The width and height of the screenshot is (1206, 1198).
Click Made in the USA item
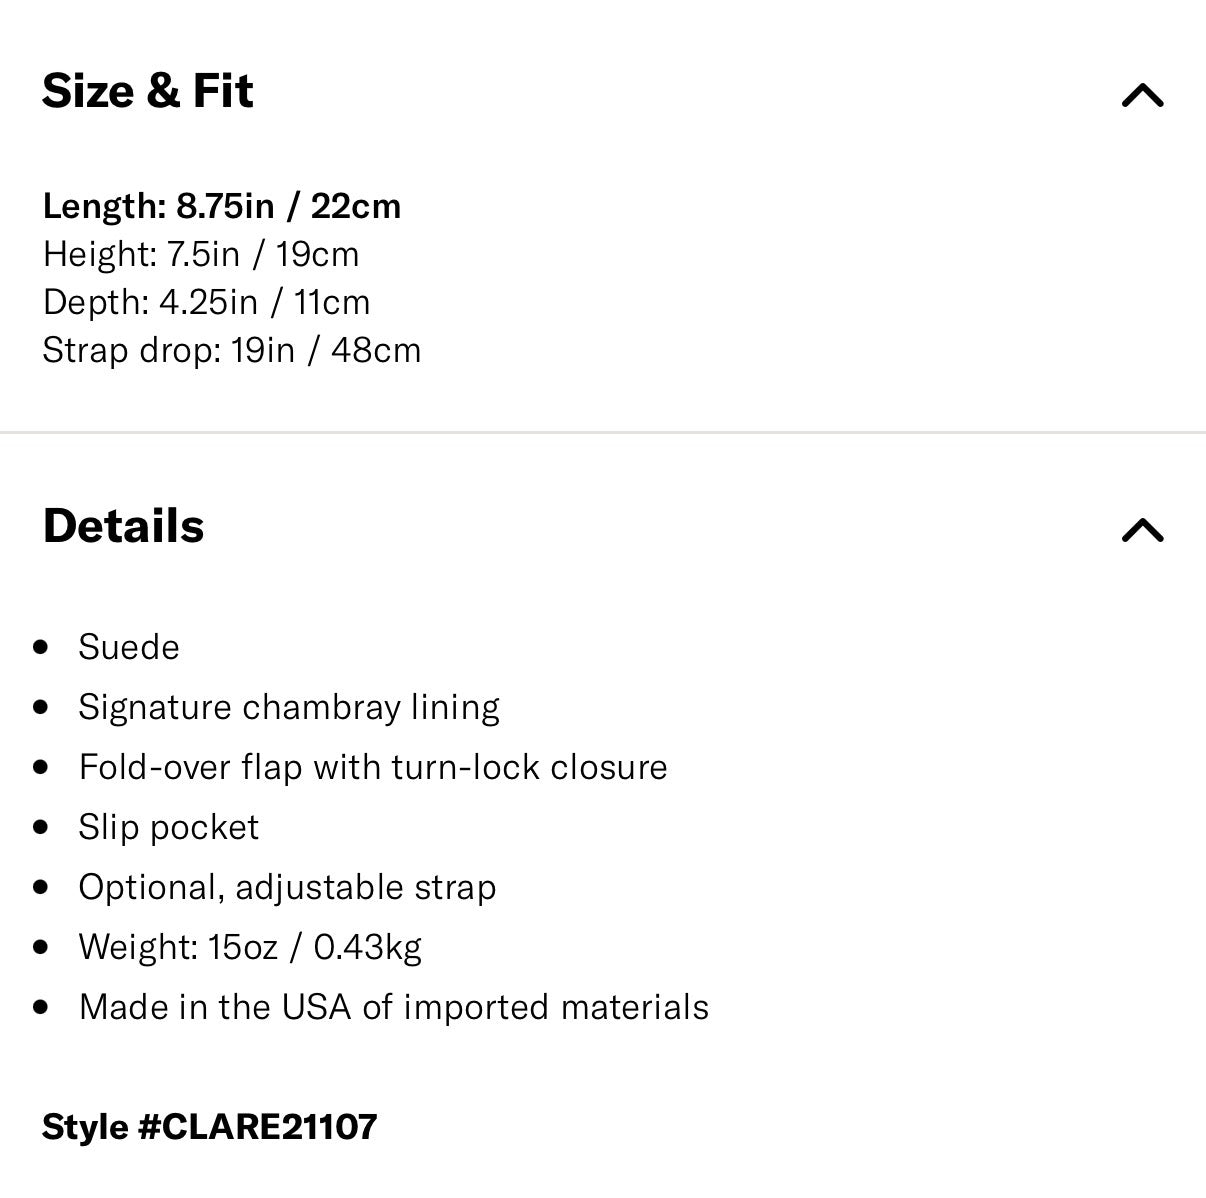[394, 1006]
